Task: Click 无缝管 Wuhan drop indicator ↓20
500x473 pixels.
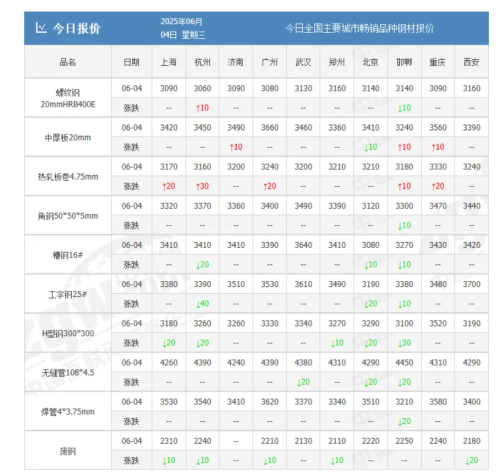Action: [x=303, y=382]
